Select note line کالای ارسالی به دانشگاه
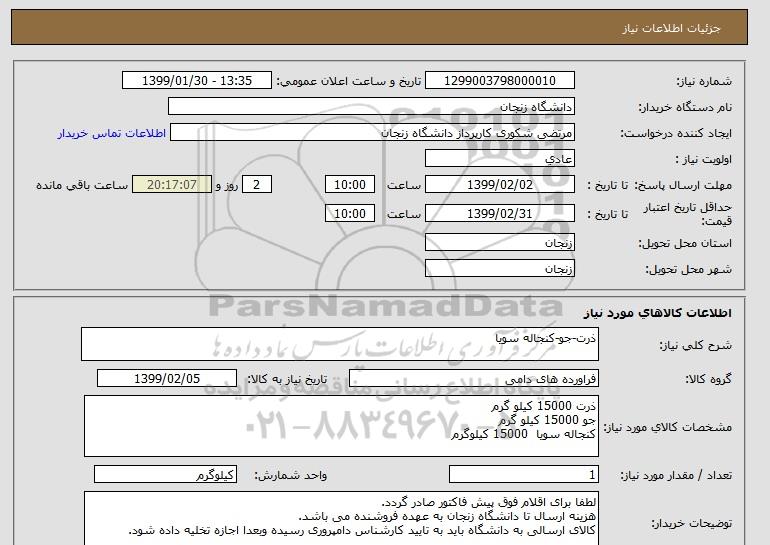Image resolution: width=770 pixels, height=545 pixels. (362, 531)
